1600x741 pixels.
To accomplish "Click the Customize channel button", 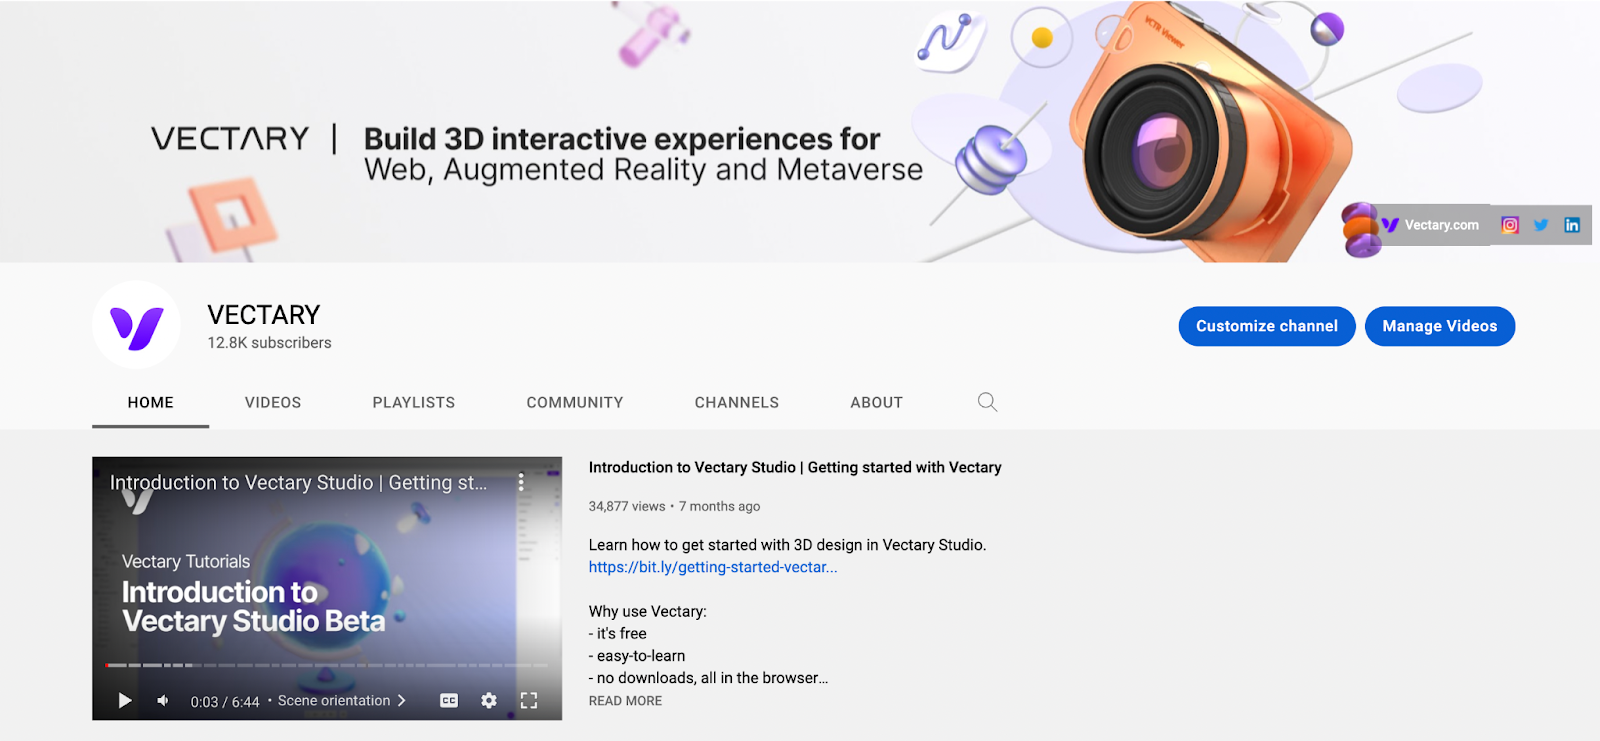I will (x=1266, y=326).
